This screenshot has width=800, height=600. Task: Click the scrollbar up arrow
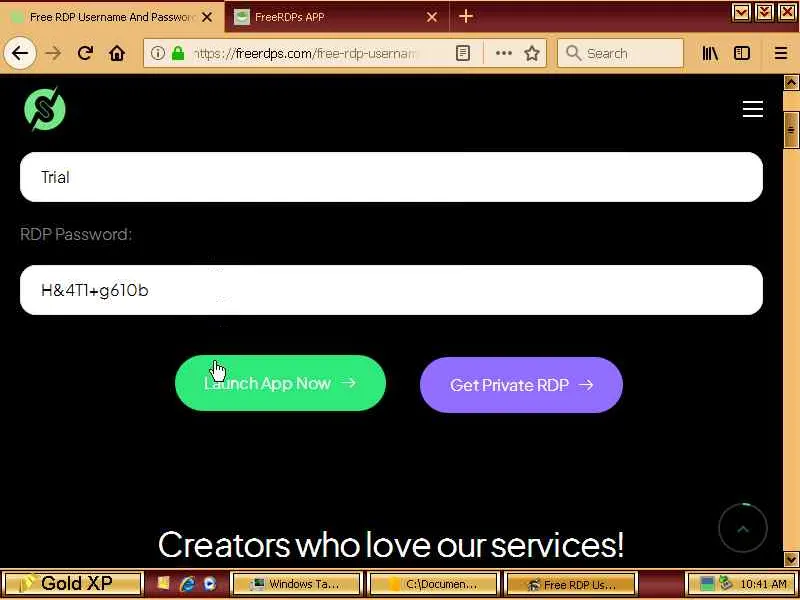[791, 83]
